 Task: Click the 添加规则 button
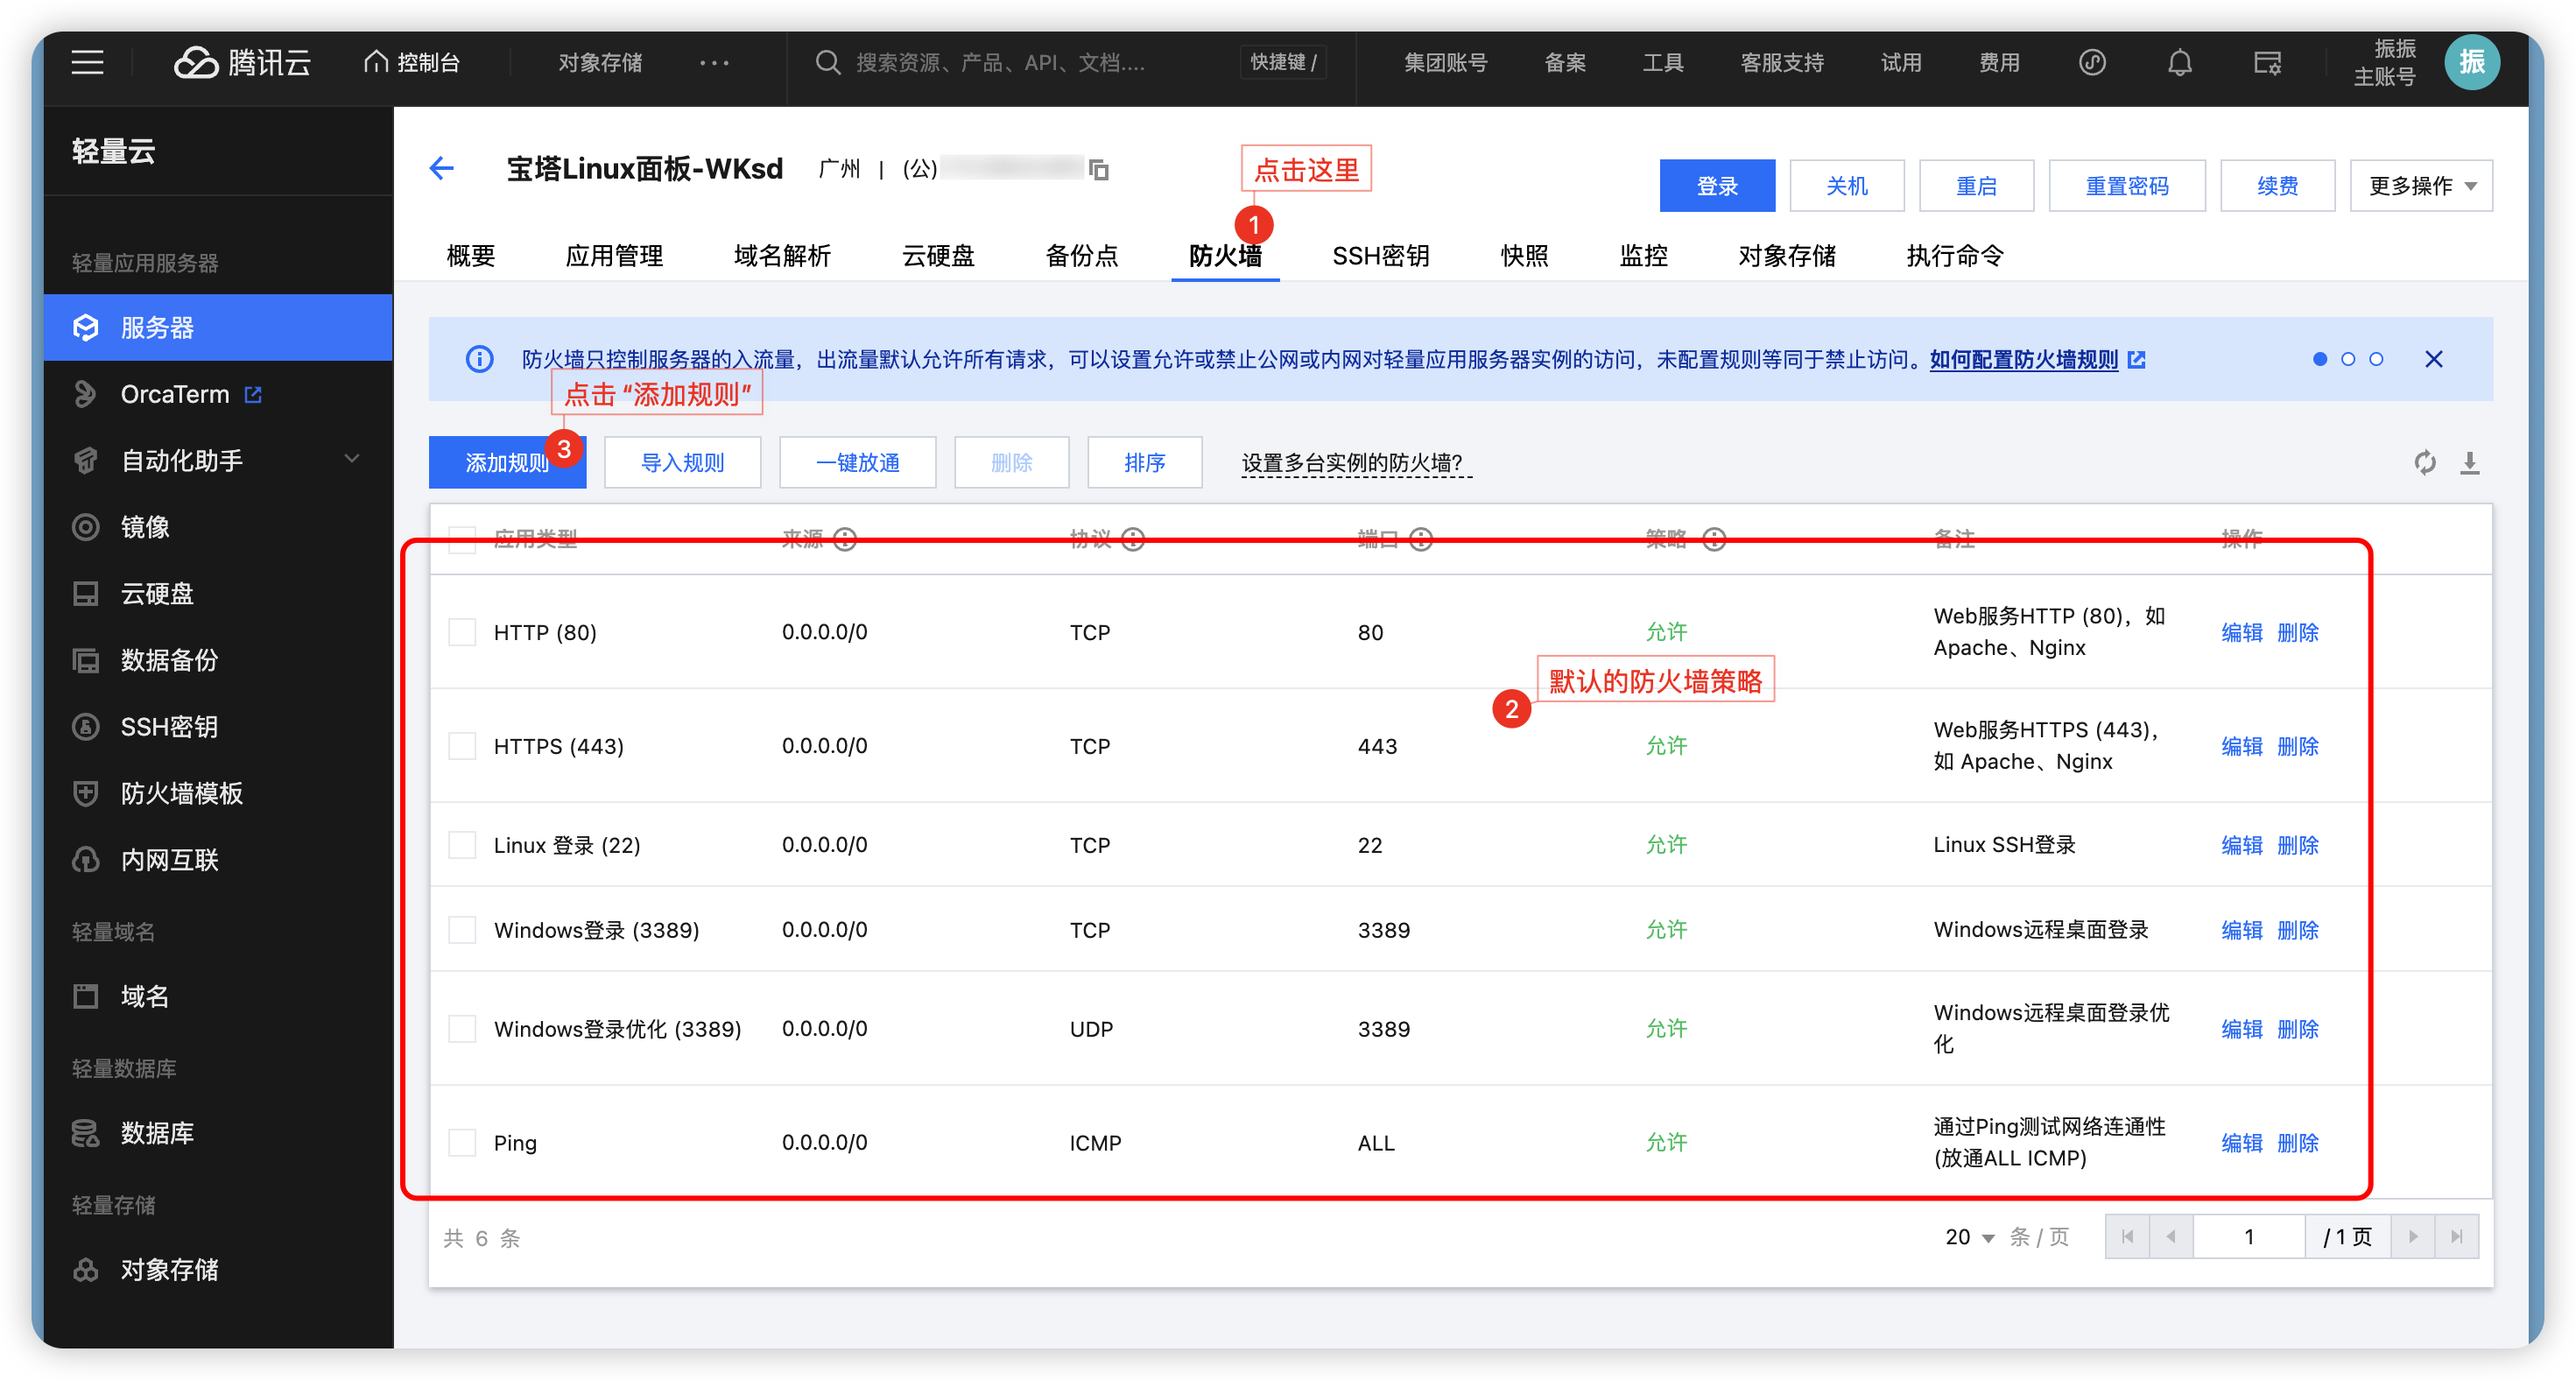pyautogui.click(x=507, y=462)
